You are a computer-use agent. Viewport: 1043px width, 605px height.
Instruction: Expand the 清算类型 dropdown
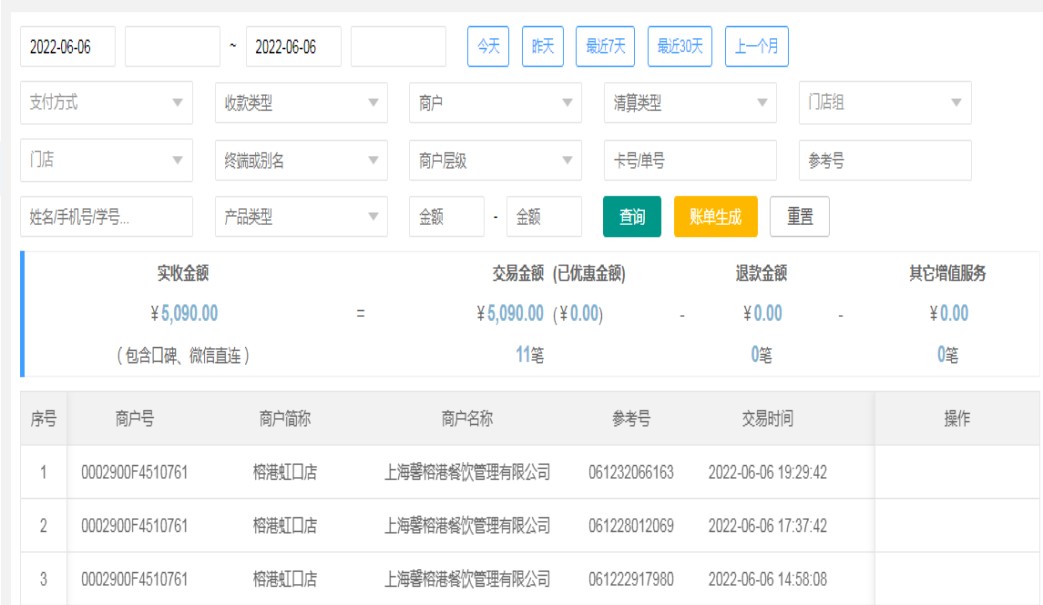click(x=690, y=103)
